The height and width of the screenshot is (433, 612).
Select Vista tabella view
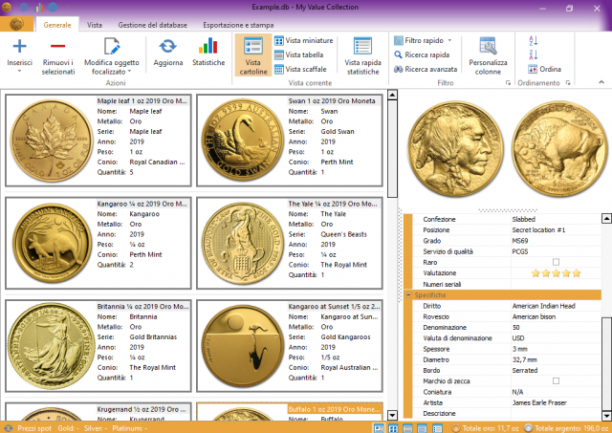pos(299,55)
